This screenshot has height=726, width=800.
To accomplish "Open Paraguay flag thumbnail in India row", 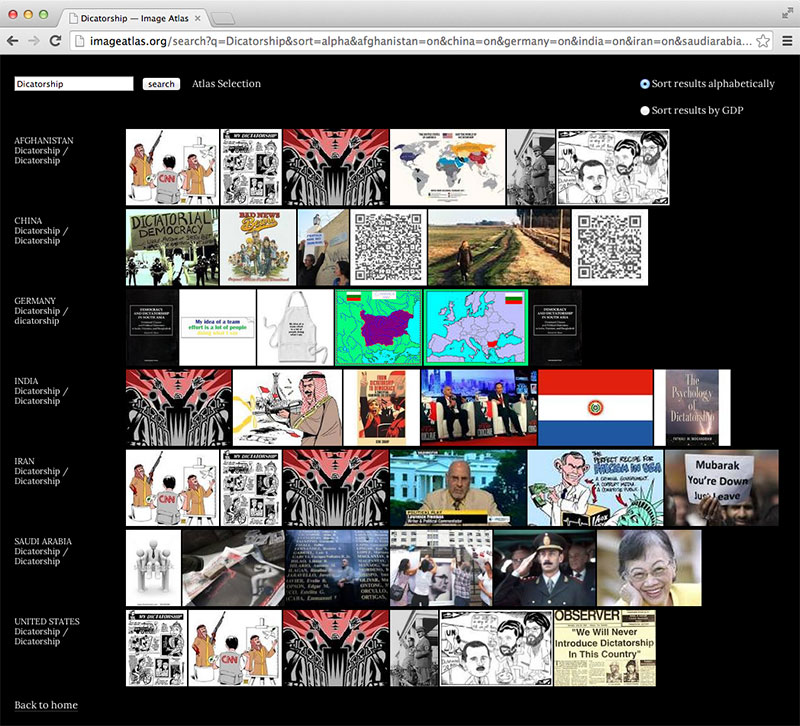I will click(x=595, y=408).
